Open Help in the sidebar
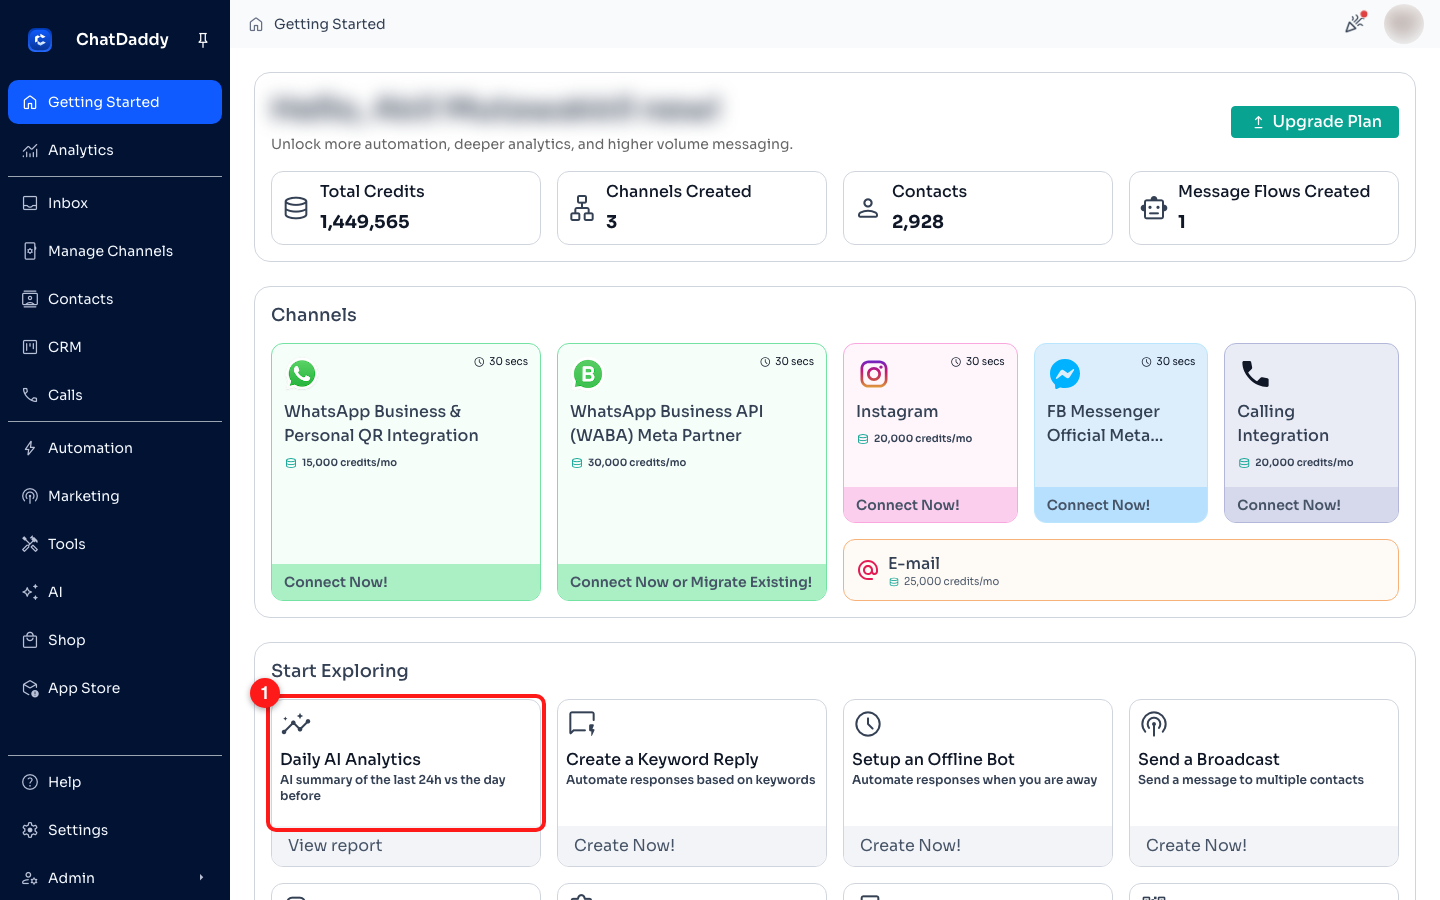Image resolution: width=1440 pixels, height=900 pixels. click(x=115, y=782)
